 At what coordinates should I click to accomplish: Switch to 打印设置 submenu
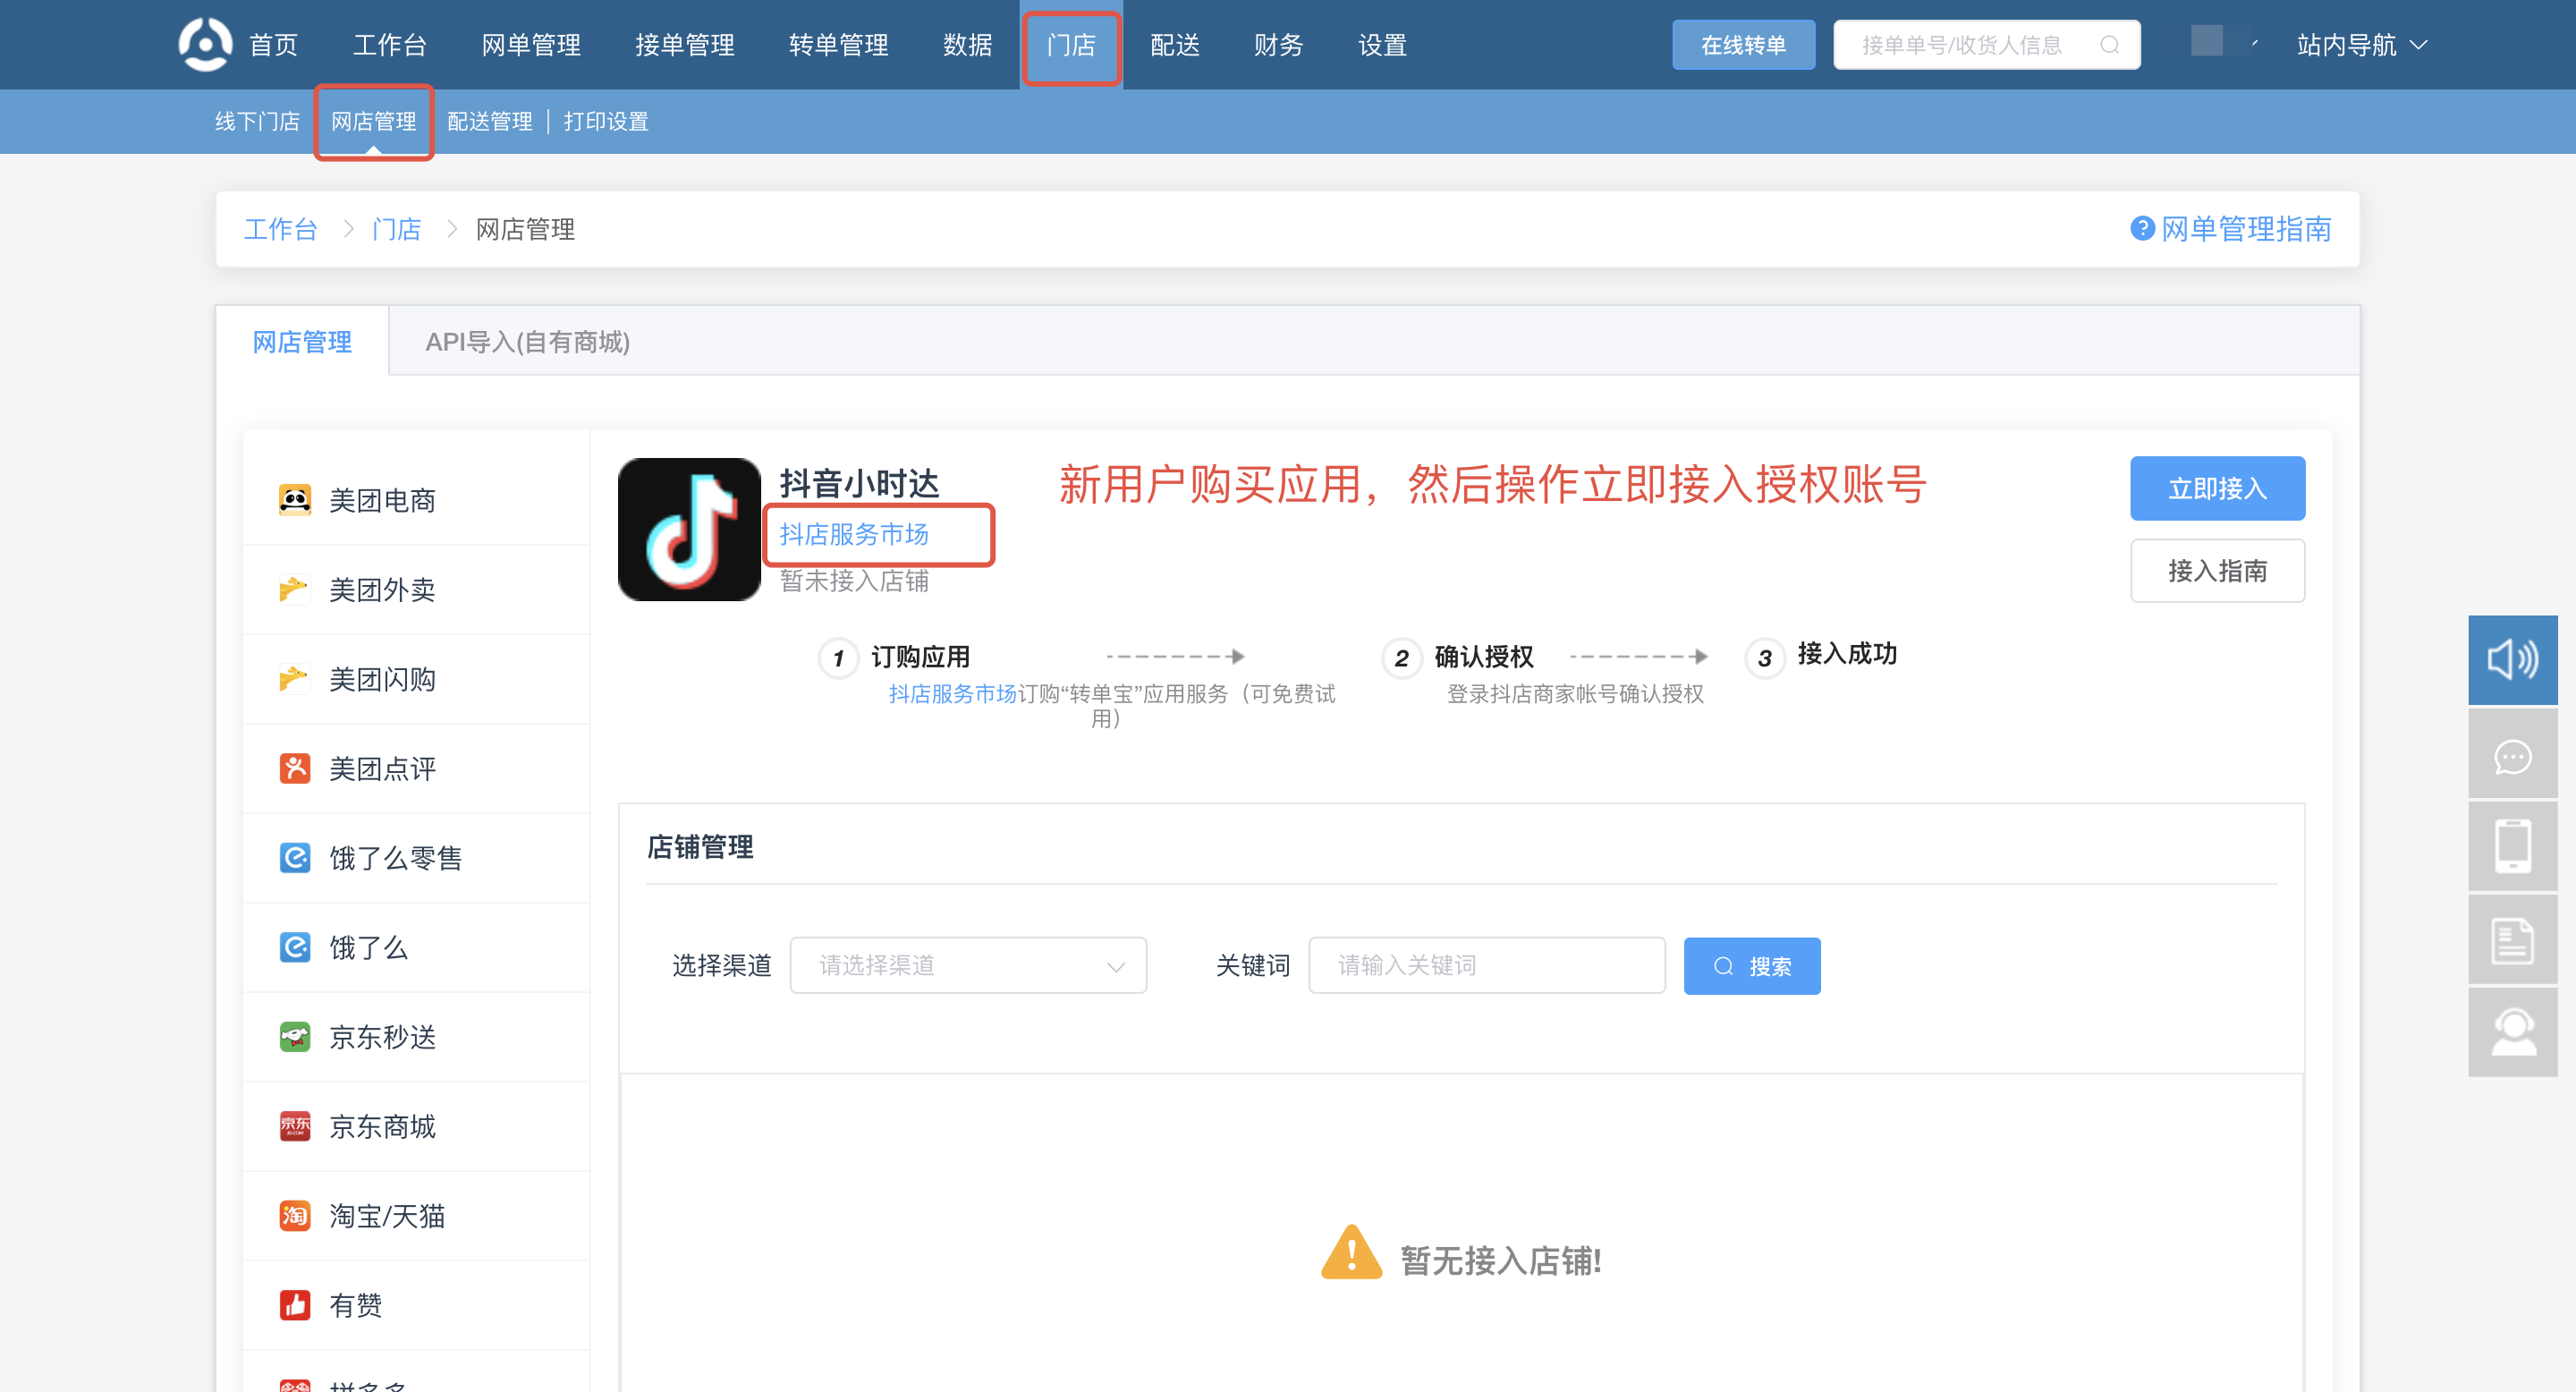[x=606, y=121]
